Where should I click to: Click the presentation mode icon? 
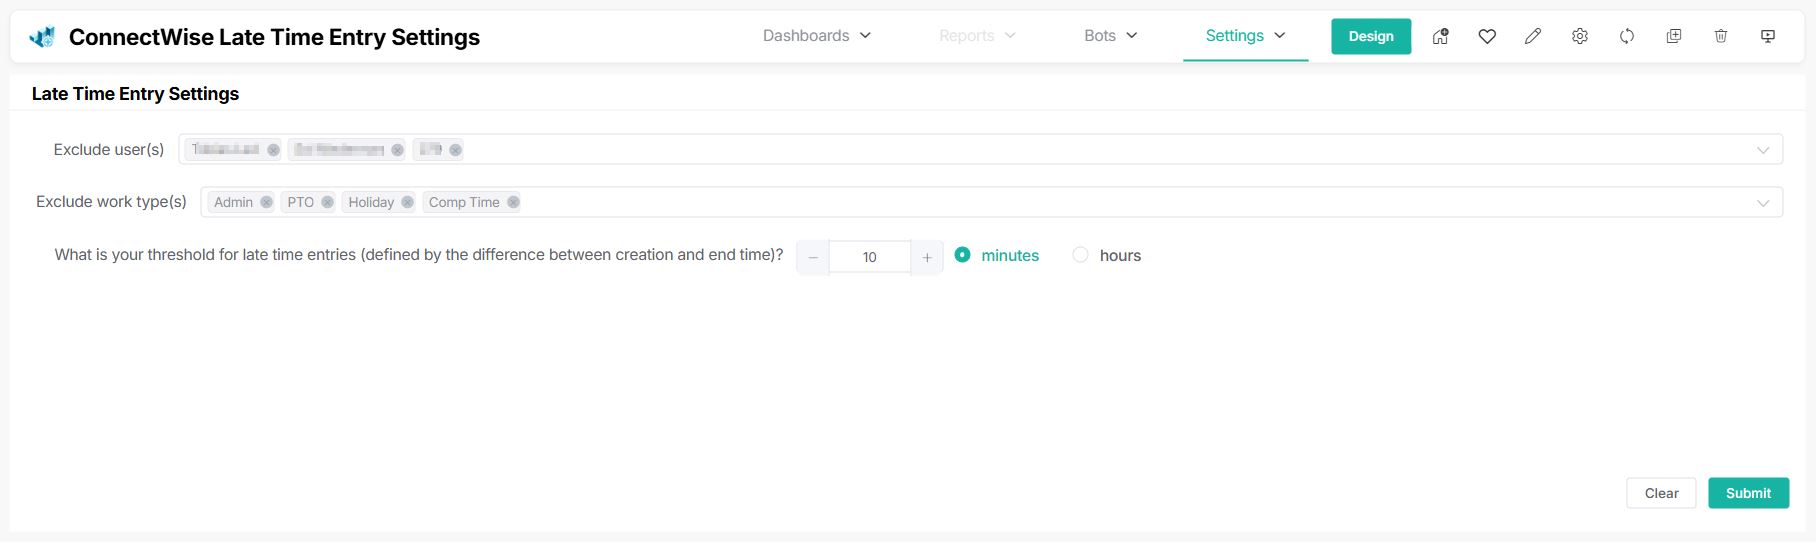[x=1768, y=36]
